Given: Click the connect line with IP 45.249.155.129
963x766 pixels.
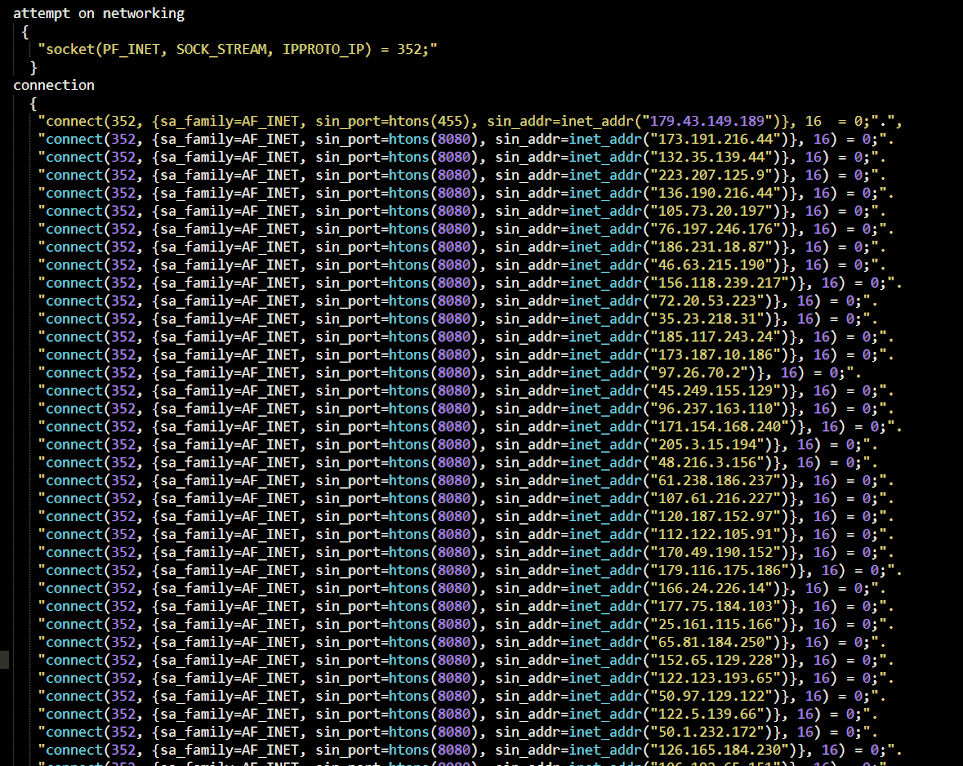Looking at the screenshot, I should (466, 391).
